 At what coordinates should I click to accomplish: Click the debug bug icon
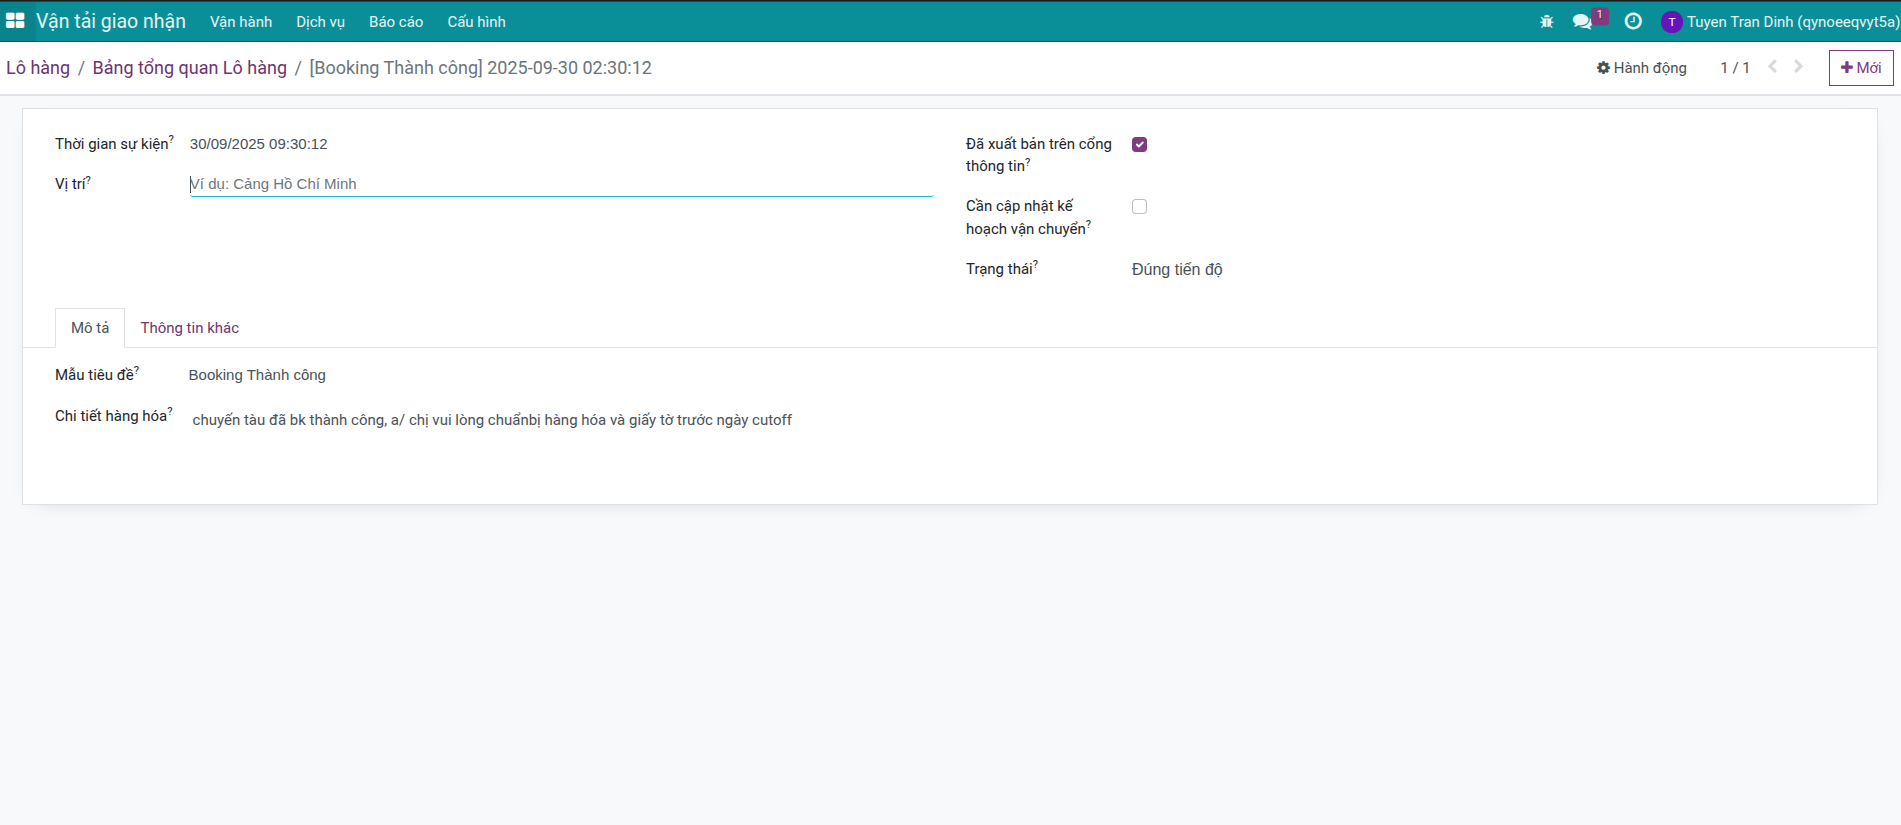[x=1546, y=21]
